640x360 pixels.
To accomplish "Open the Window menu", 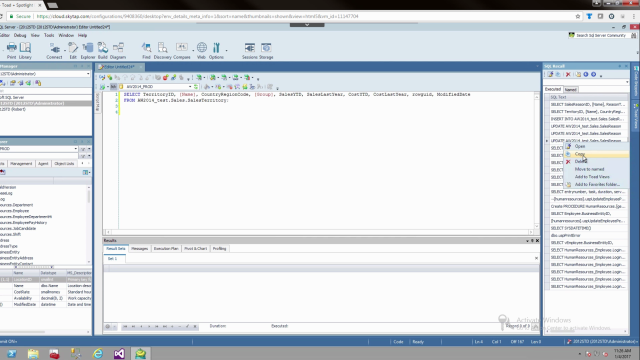I will point(66,36).
